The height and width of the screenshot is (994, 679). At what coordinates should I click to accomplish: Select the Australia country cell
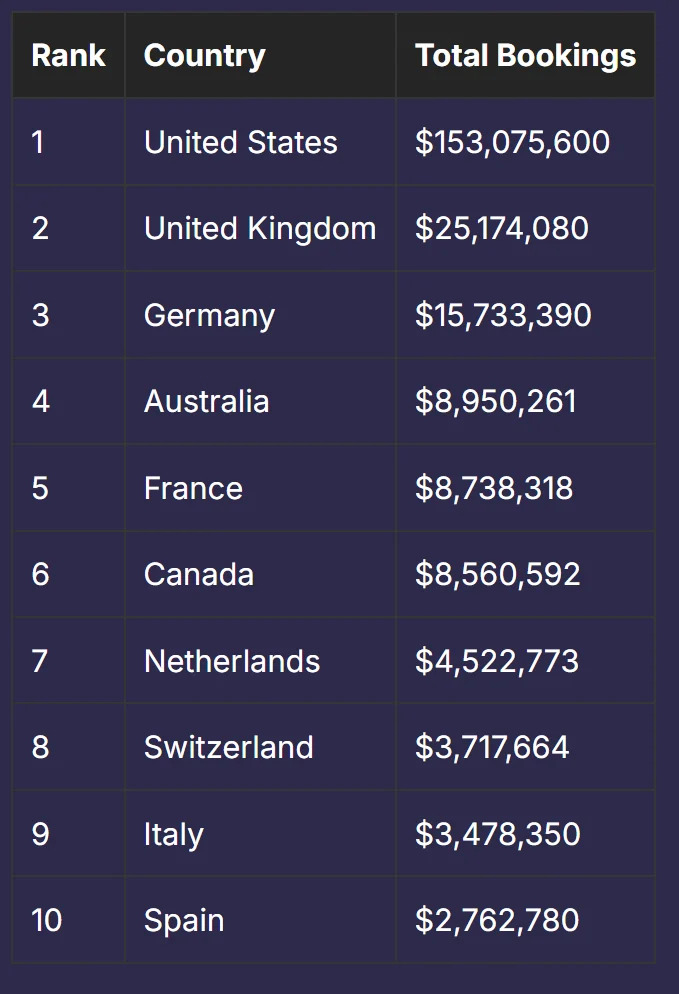click(206, 401)
